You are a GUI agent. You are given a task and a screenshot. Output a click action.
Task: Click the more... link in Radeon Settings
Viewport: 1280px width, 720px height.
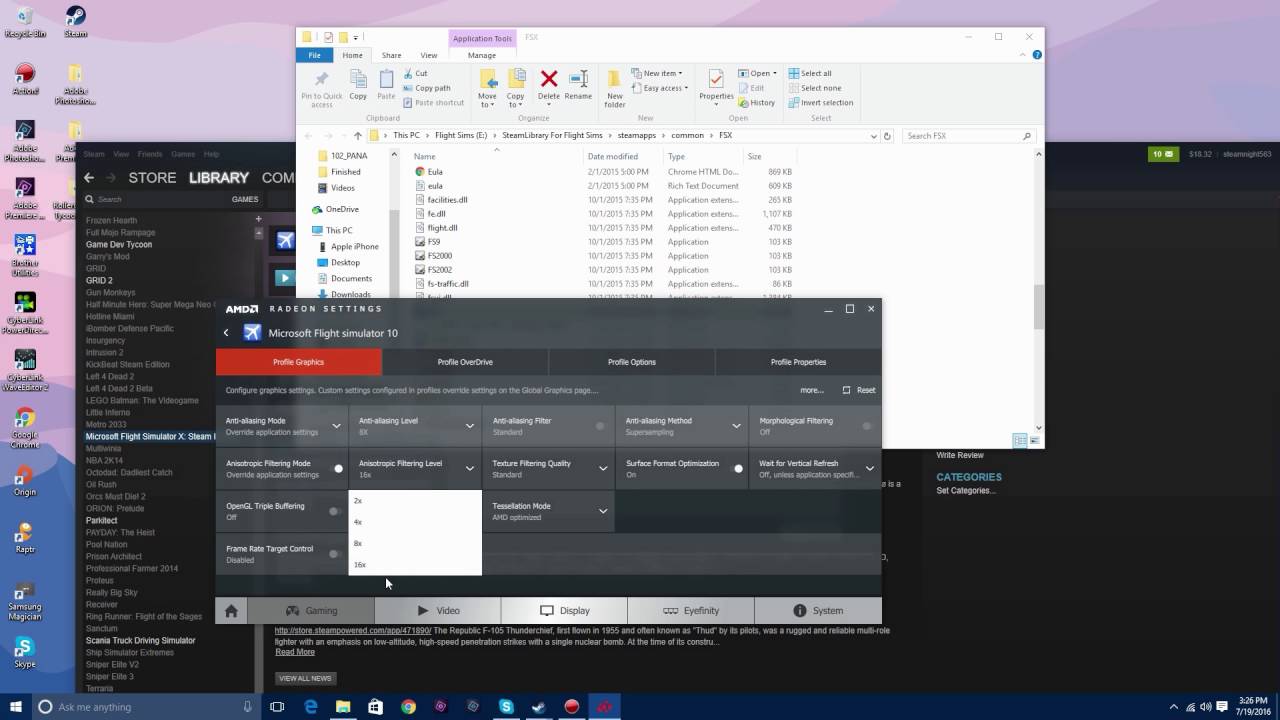coord(812,390)
